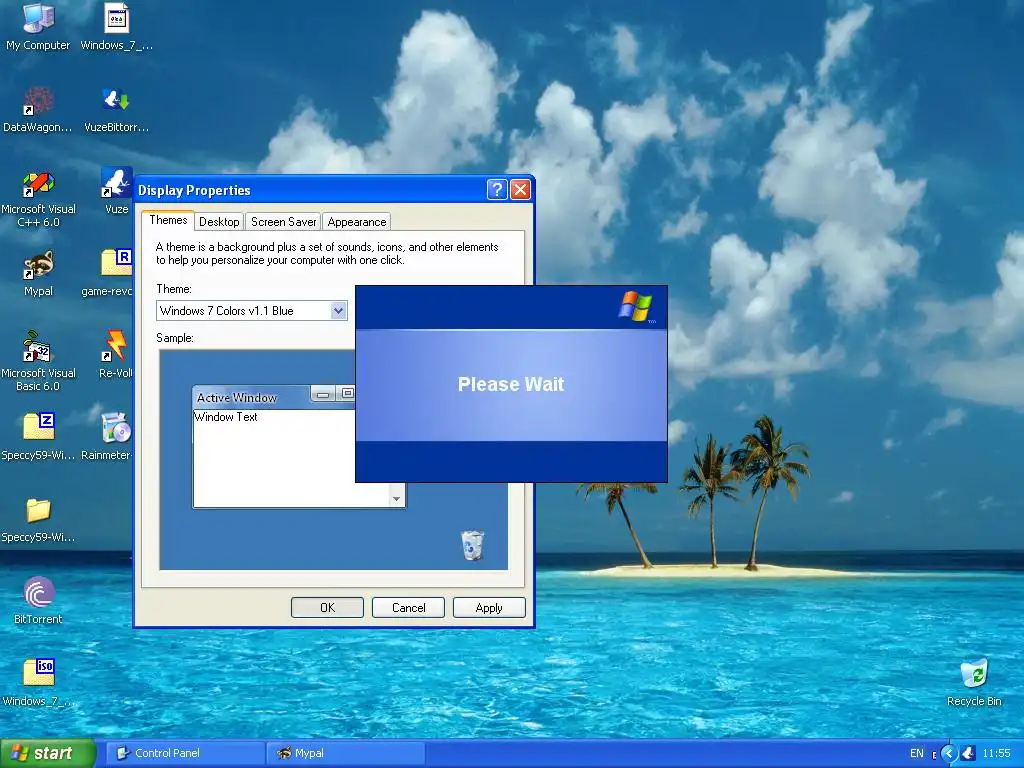The height and width of the screenshot is (768, 1024).
Task: Click the EN language indicator
Action: [x=917, y=754]
